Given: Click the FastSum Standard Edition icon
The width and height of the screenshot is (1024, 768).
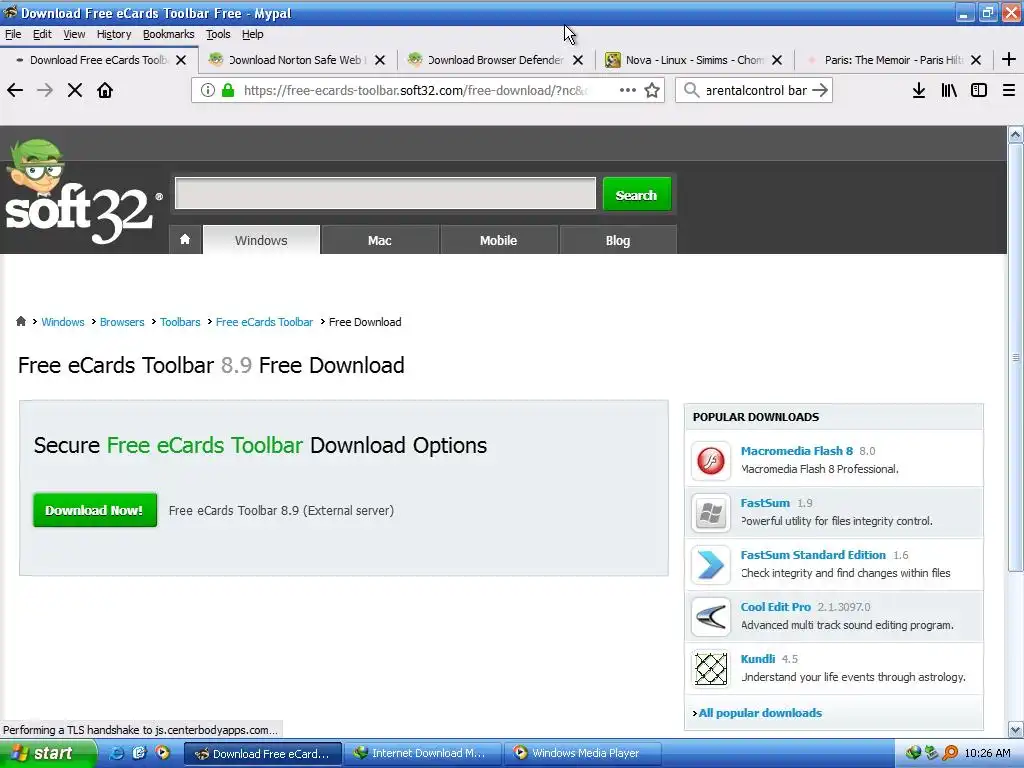Looking at the screenshot, I should pyautogui.click(x=711, y=565).
